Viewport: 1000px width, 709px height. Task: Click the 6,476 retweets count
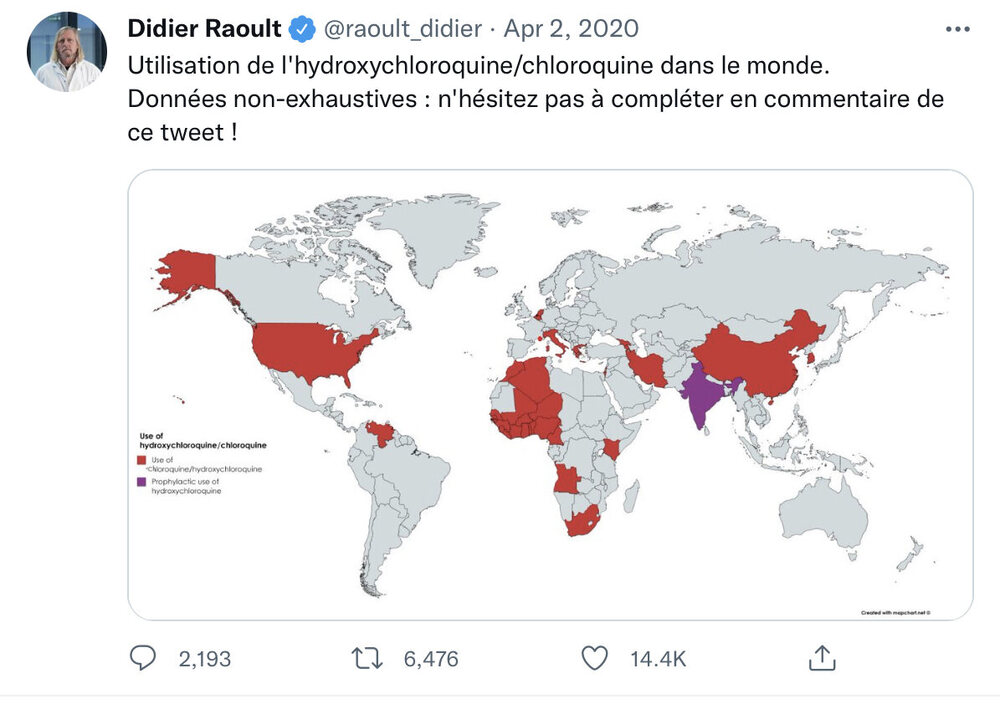[x=431, y=659]
